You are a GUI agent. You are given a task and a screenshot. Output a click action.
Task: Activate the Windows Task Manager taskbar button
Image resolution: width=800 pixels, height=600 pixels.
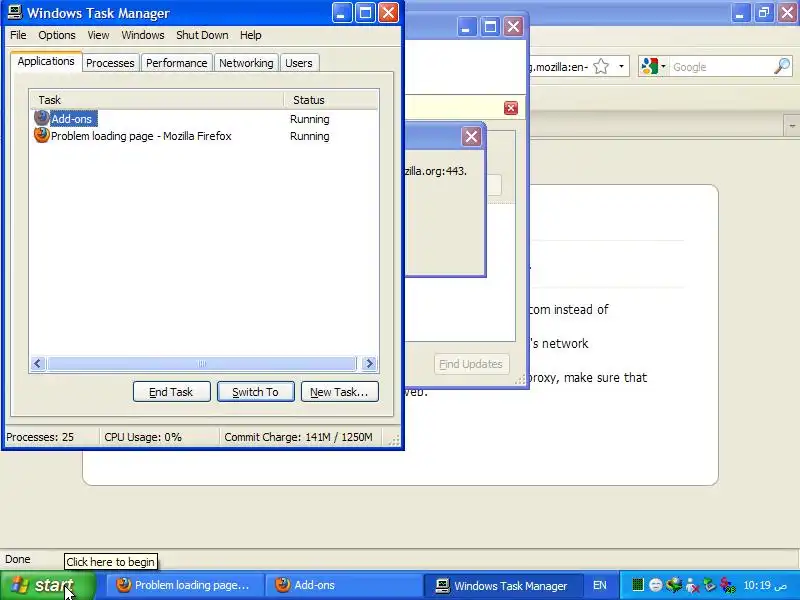click(x=504, y=585)
